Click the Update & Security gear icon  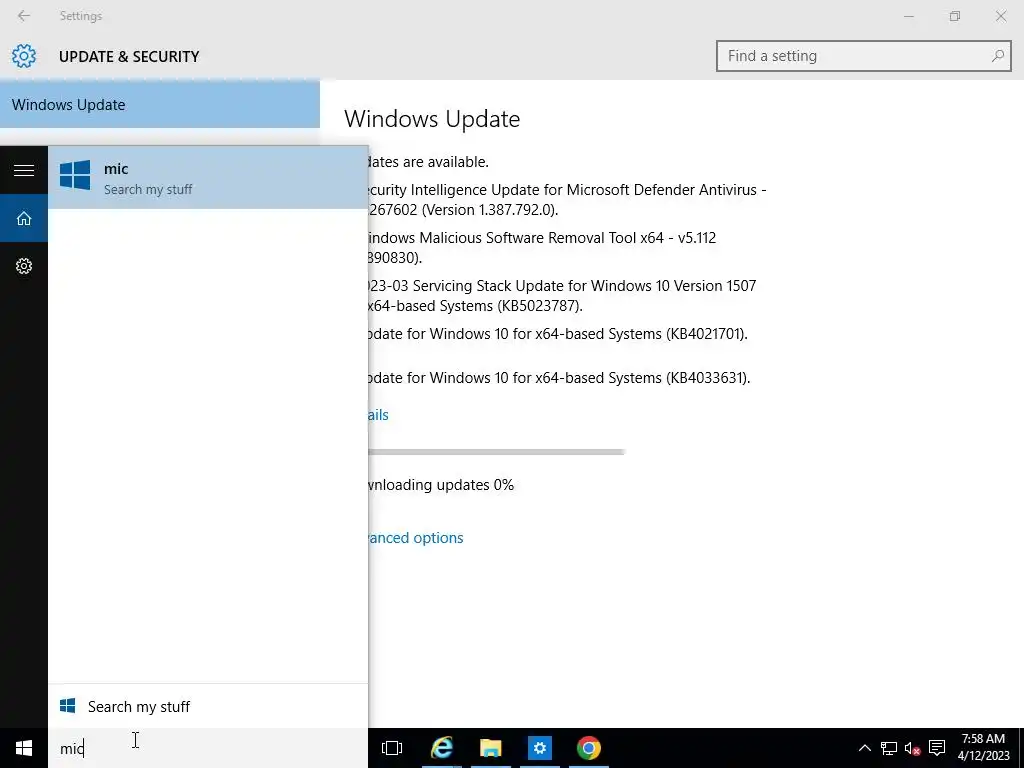tap(24, 56)
